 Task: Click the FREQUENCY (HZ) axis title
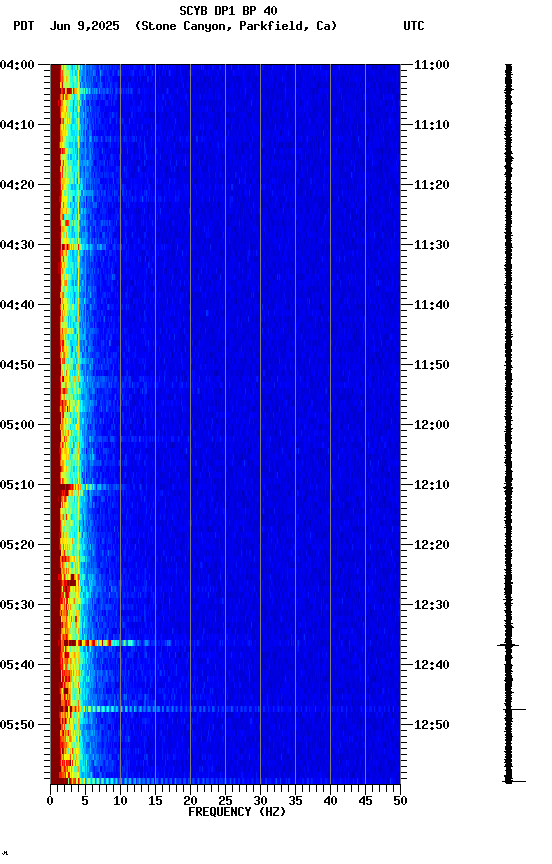coord(237,812)
